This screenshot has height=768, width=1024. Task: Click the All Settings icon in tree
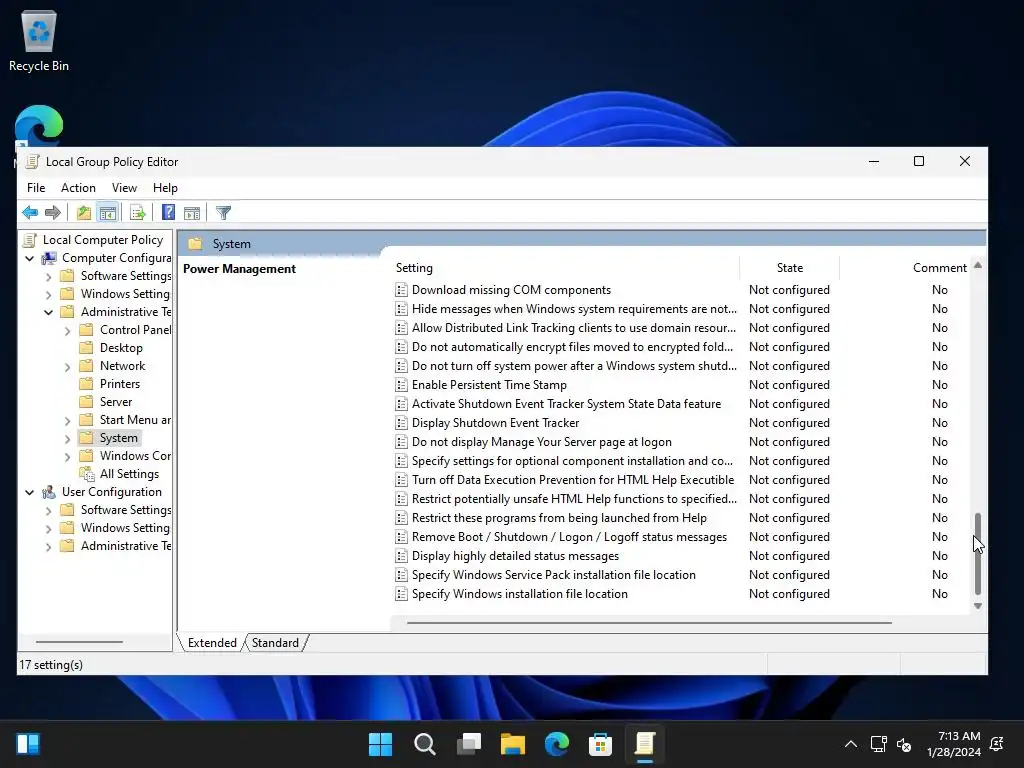[x=87, y=473]
